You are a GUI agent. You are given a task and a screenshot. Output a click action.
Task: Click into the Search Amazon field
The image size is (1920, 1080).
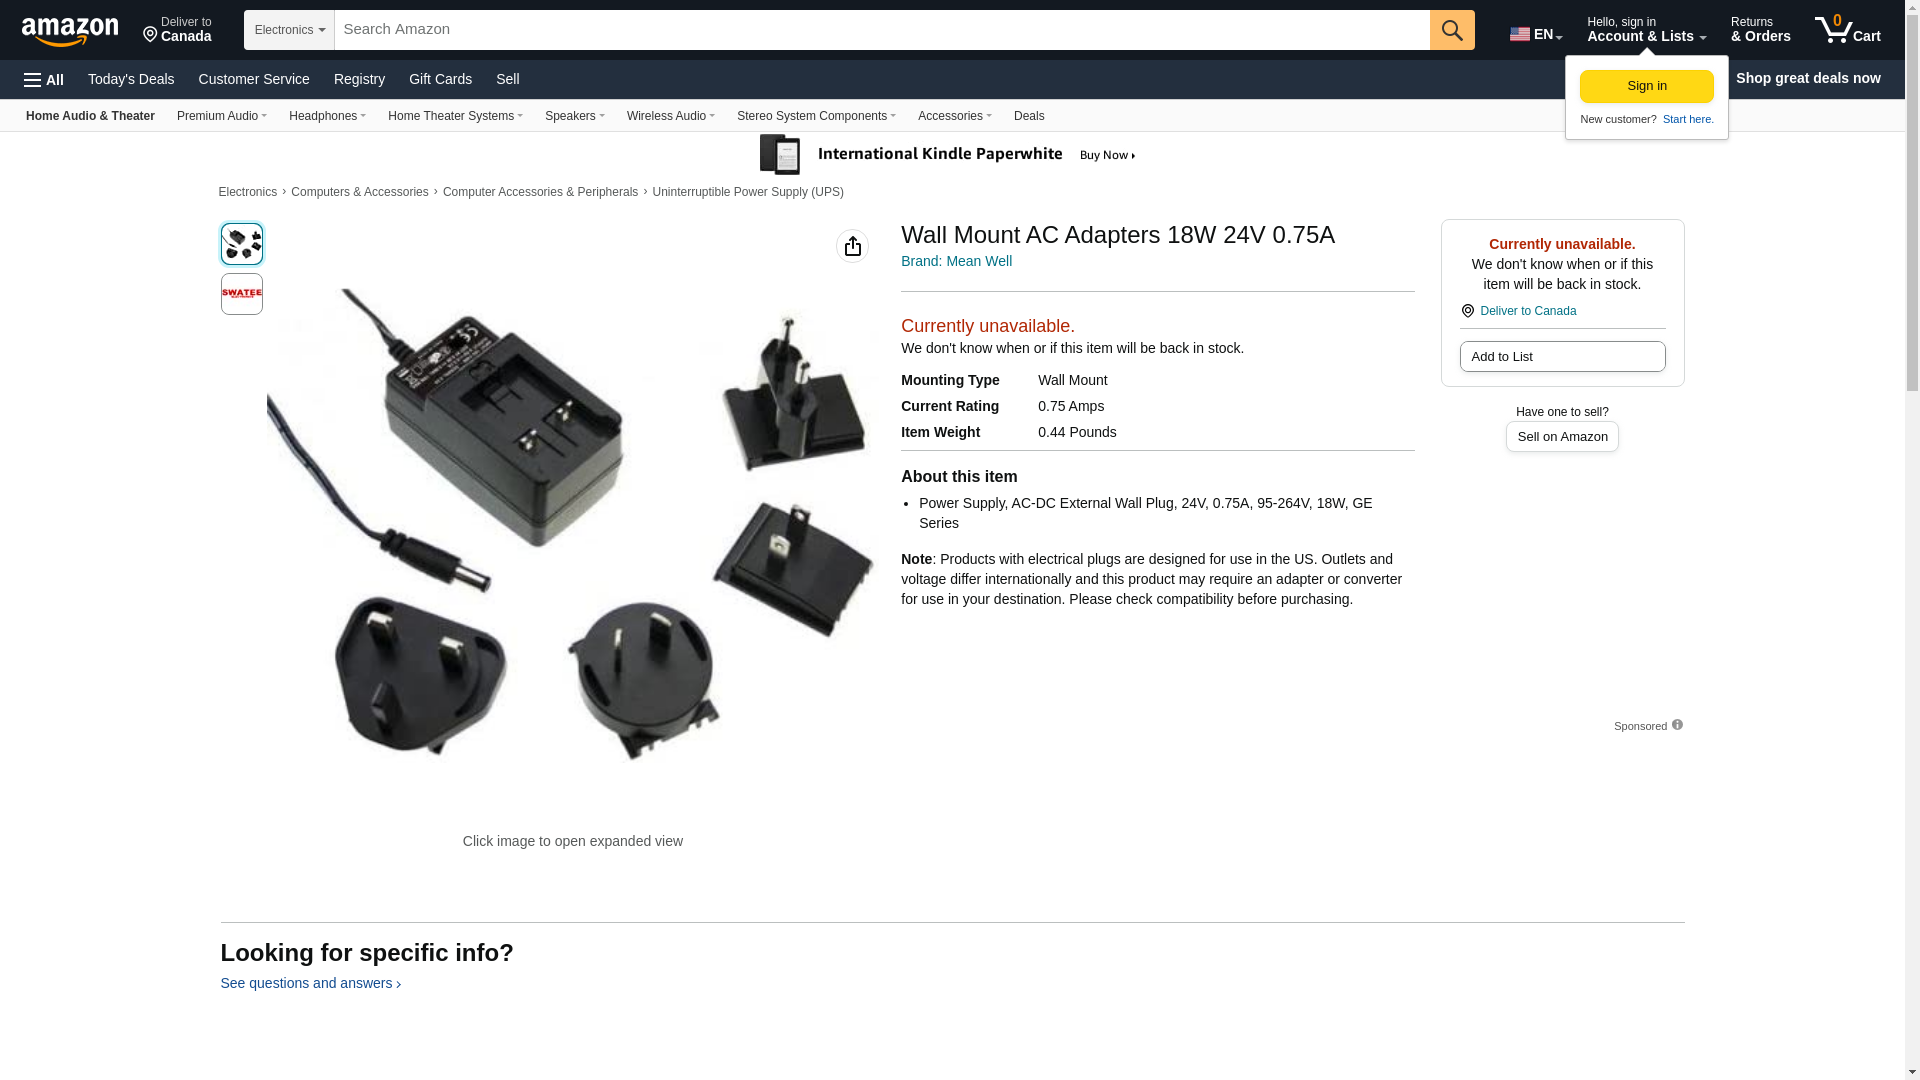(882, 30)
